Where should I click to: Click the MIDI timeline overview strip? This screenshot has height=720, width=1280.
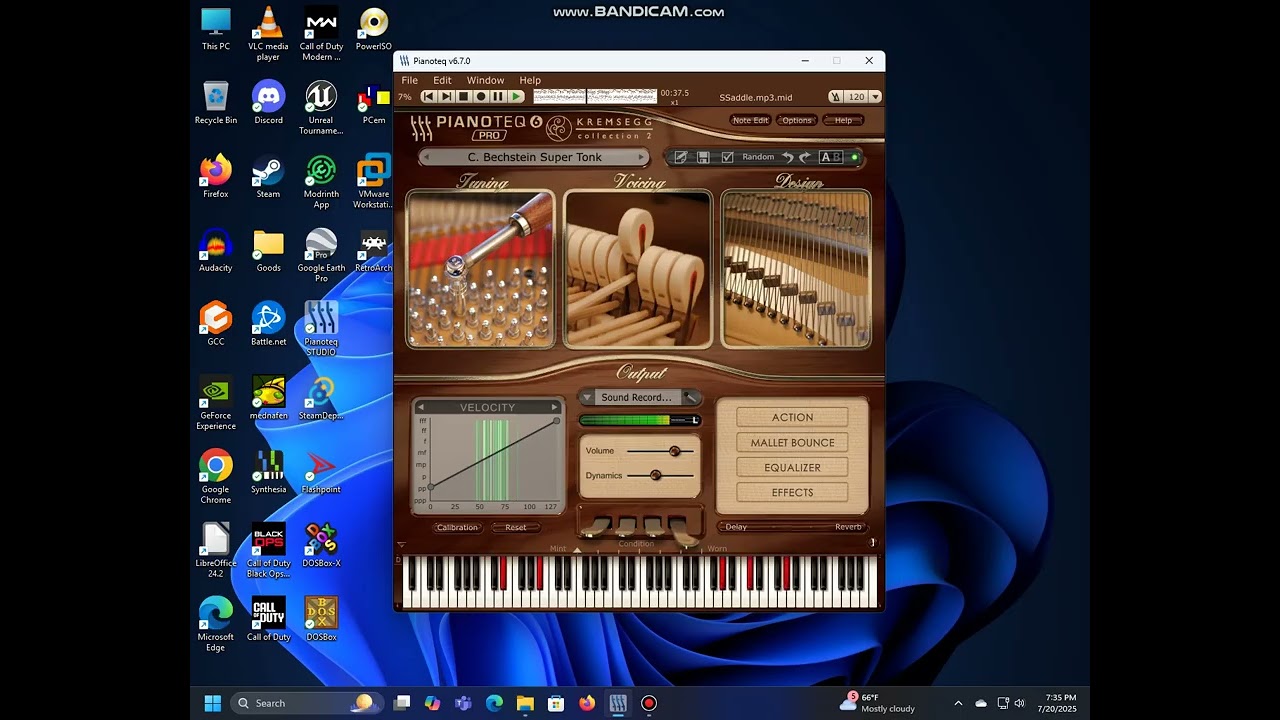(595, 96)
